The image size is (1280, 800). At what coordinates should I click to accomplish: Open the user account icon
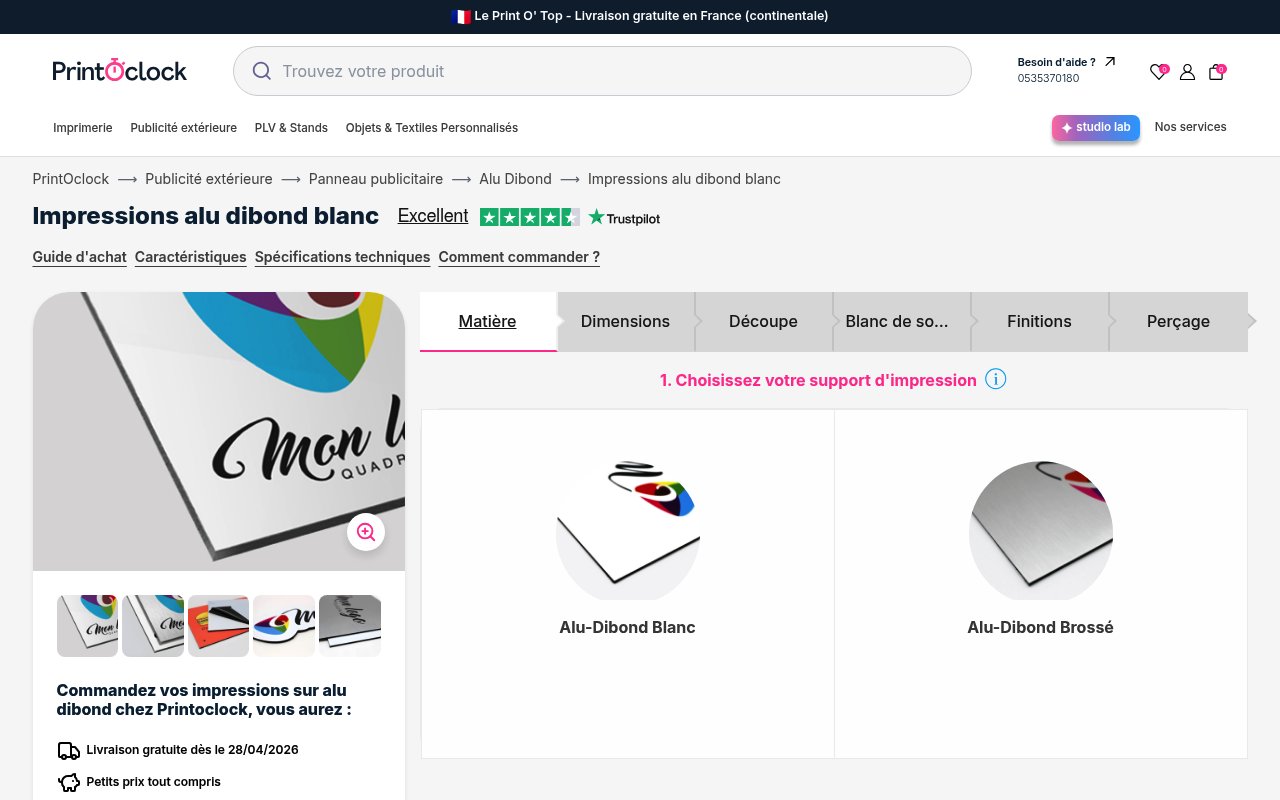[1187, 72]
